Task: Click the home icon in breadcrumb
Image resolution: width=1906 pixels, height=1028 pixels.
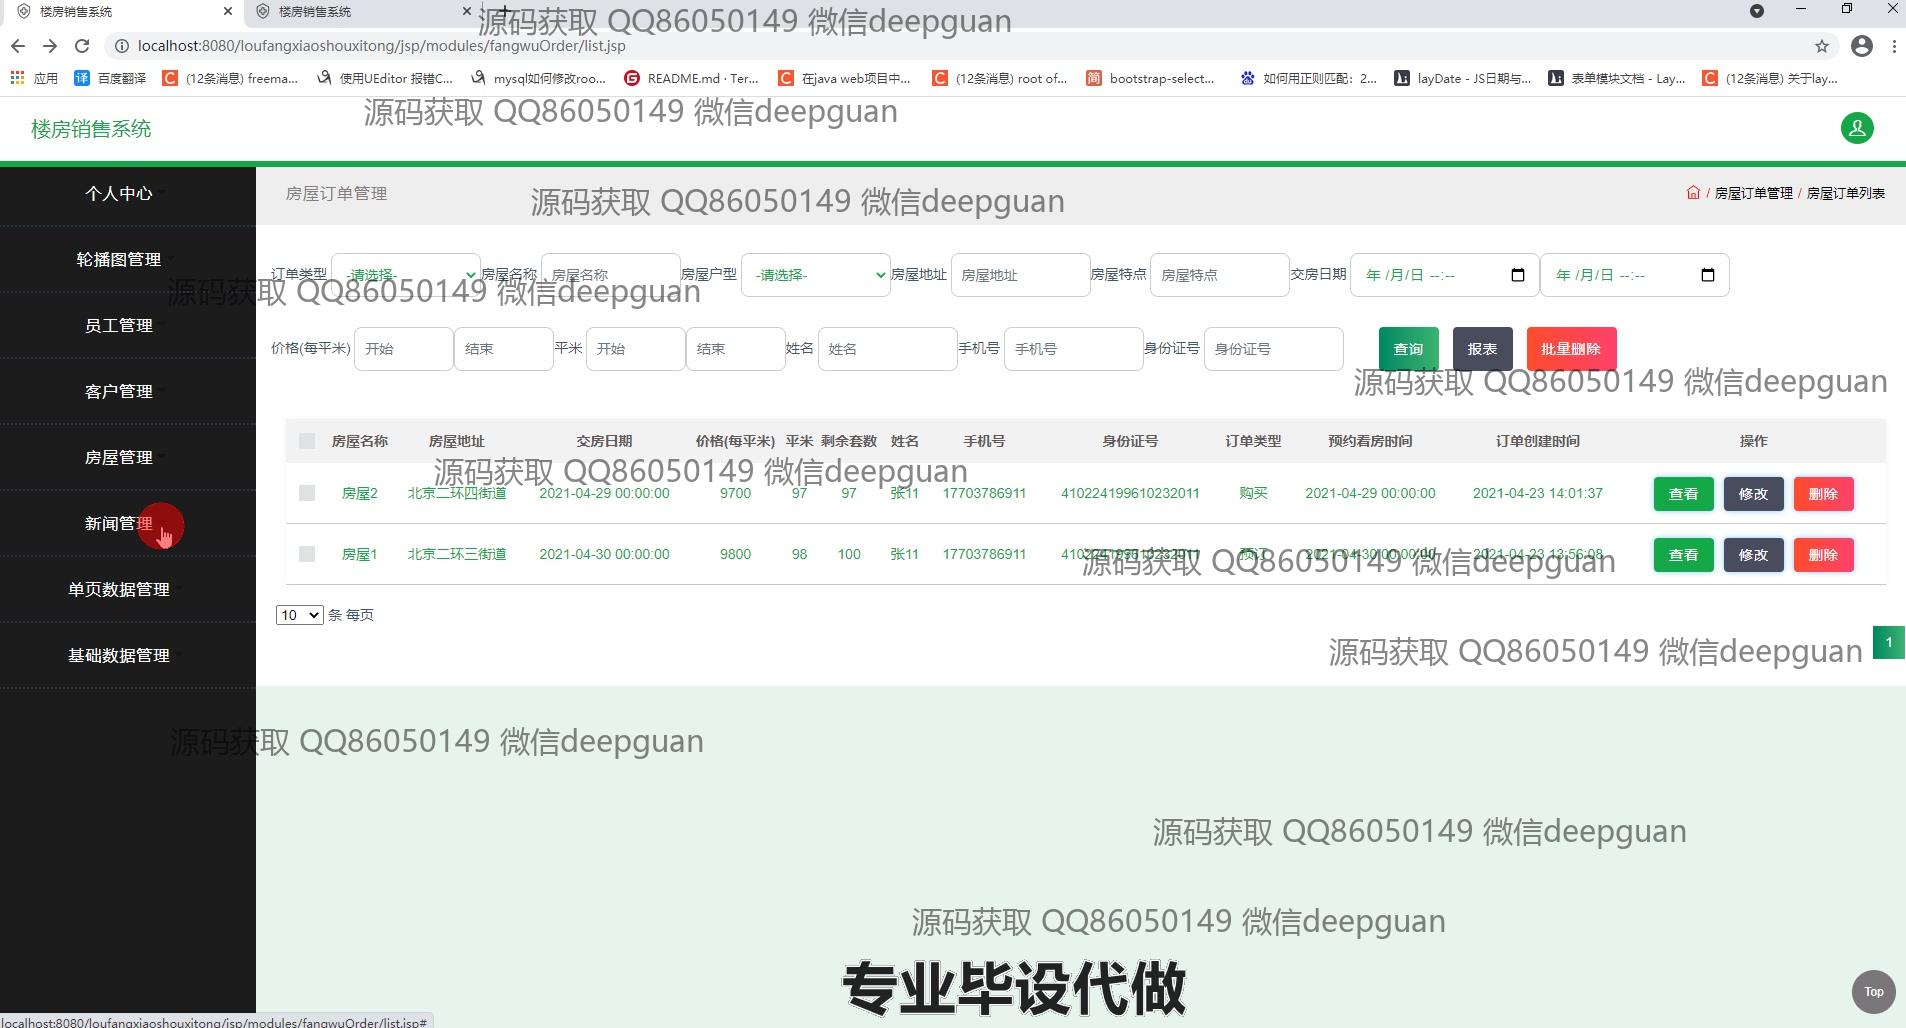Action: [x=1693, y=193]
